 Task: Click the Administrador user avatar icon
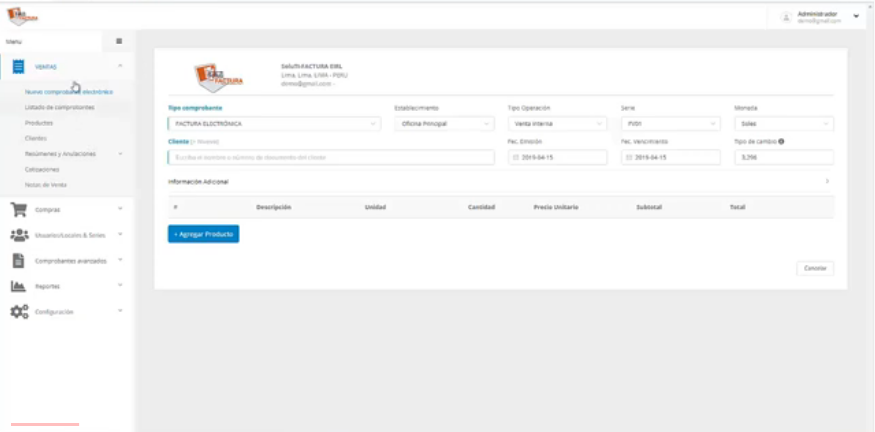point(786,17)
